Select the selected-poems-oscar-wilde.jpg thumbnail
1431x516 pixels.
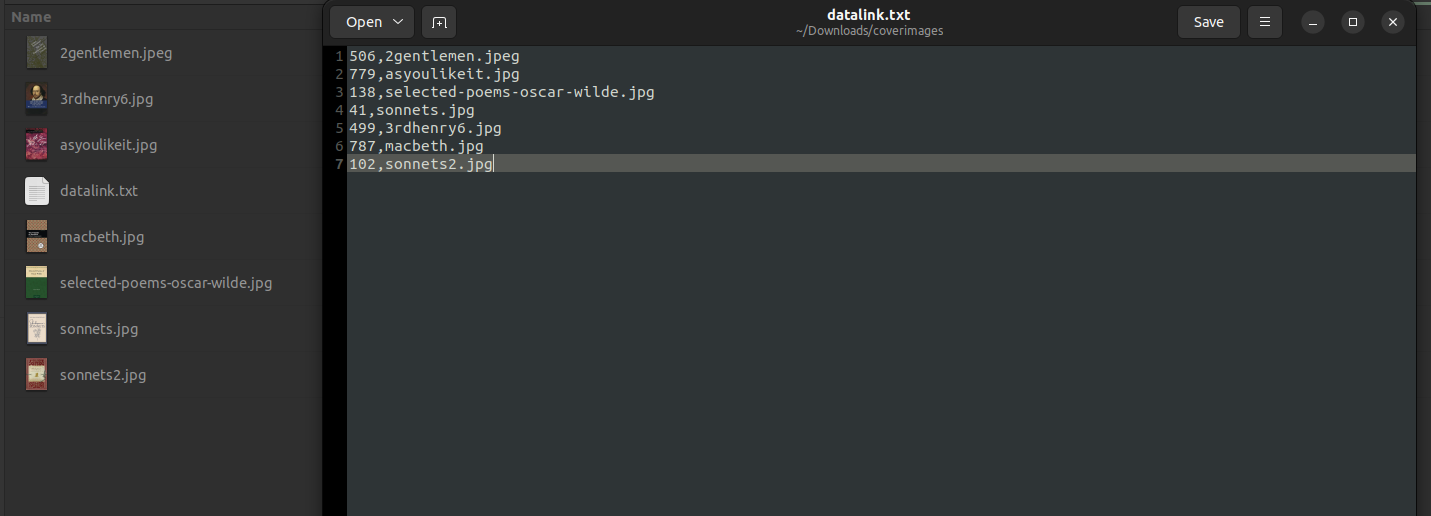tap(37, 283)
